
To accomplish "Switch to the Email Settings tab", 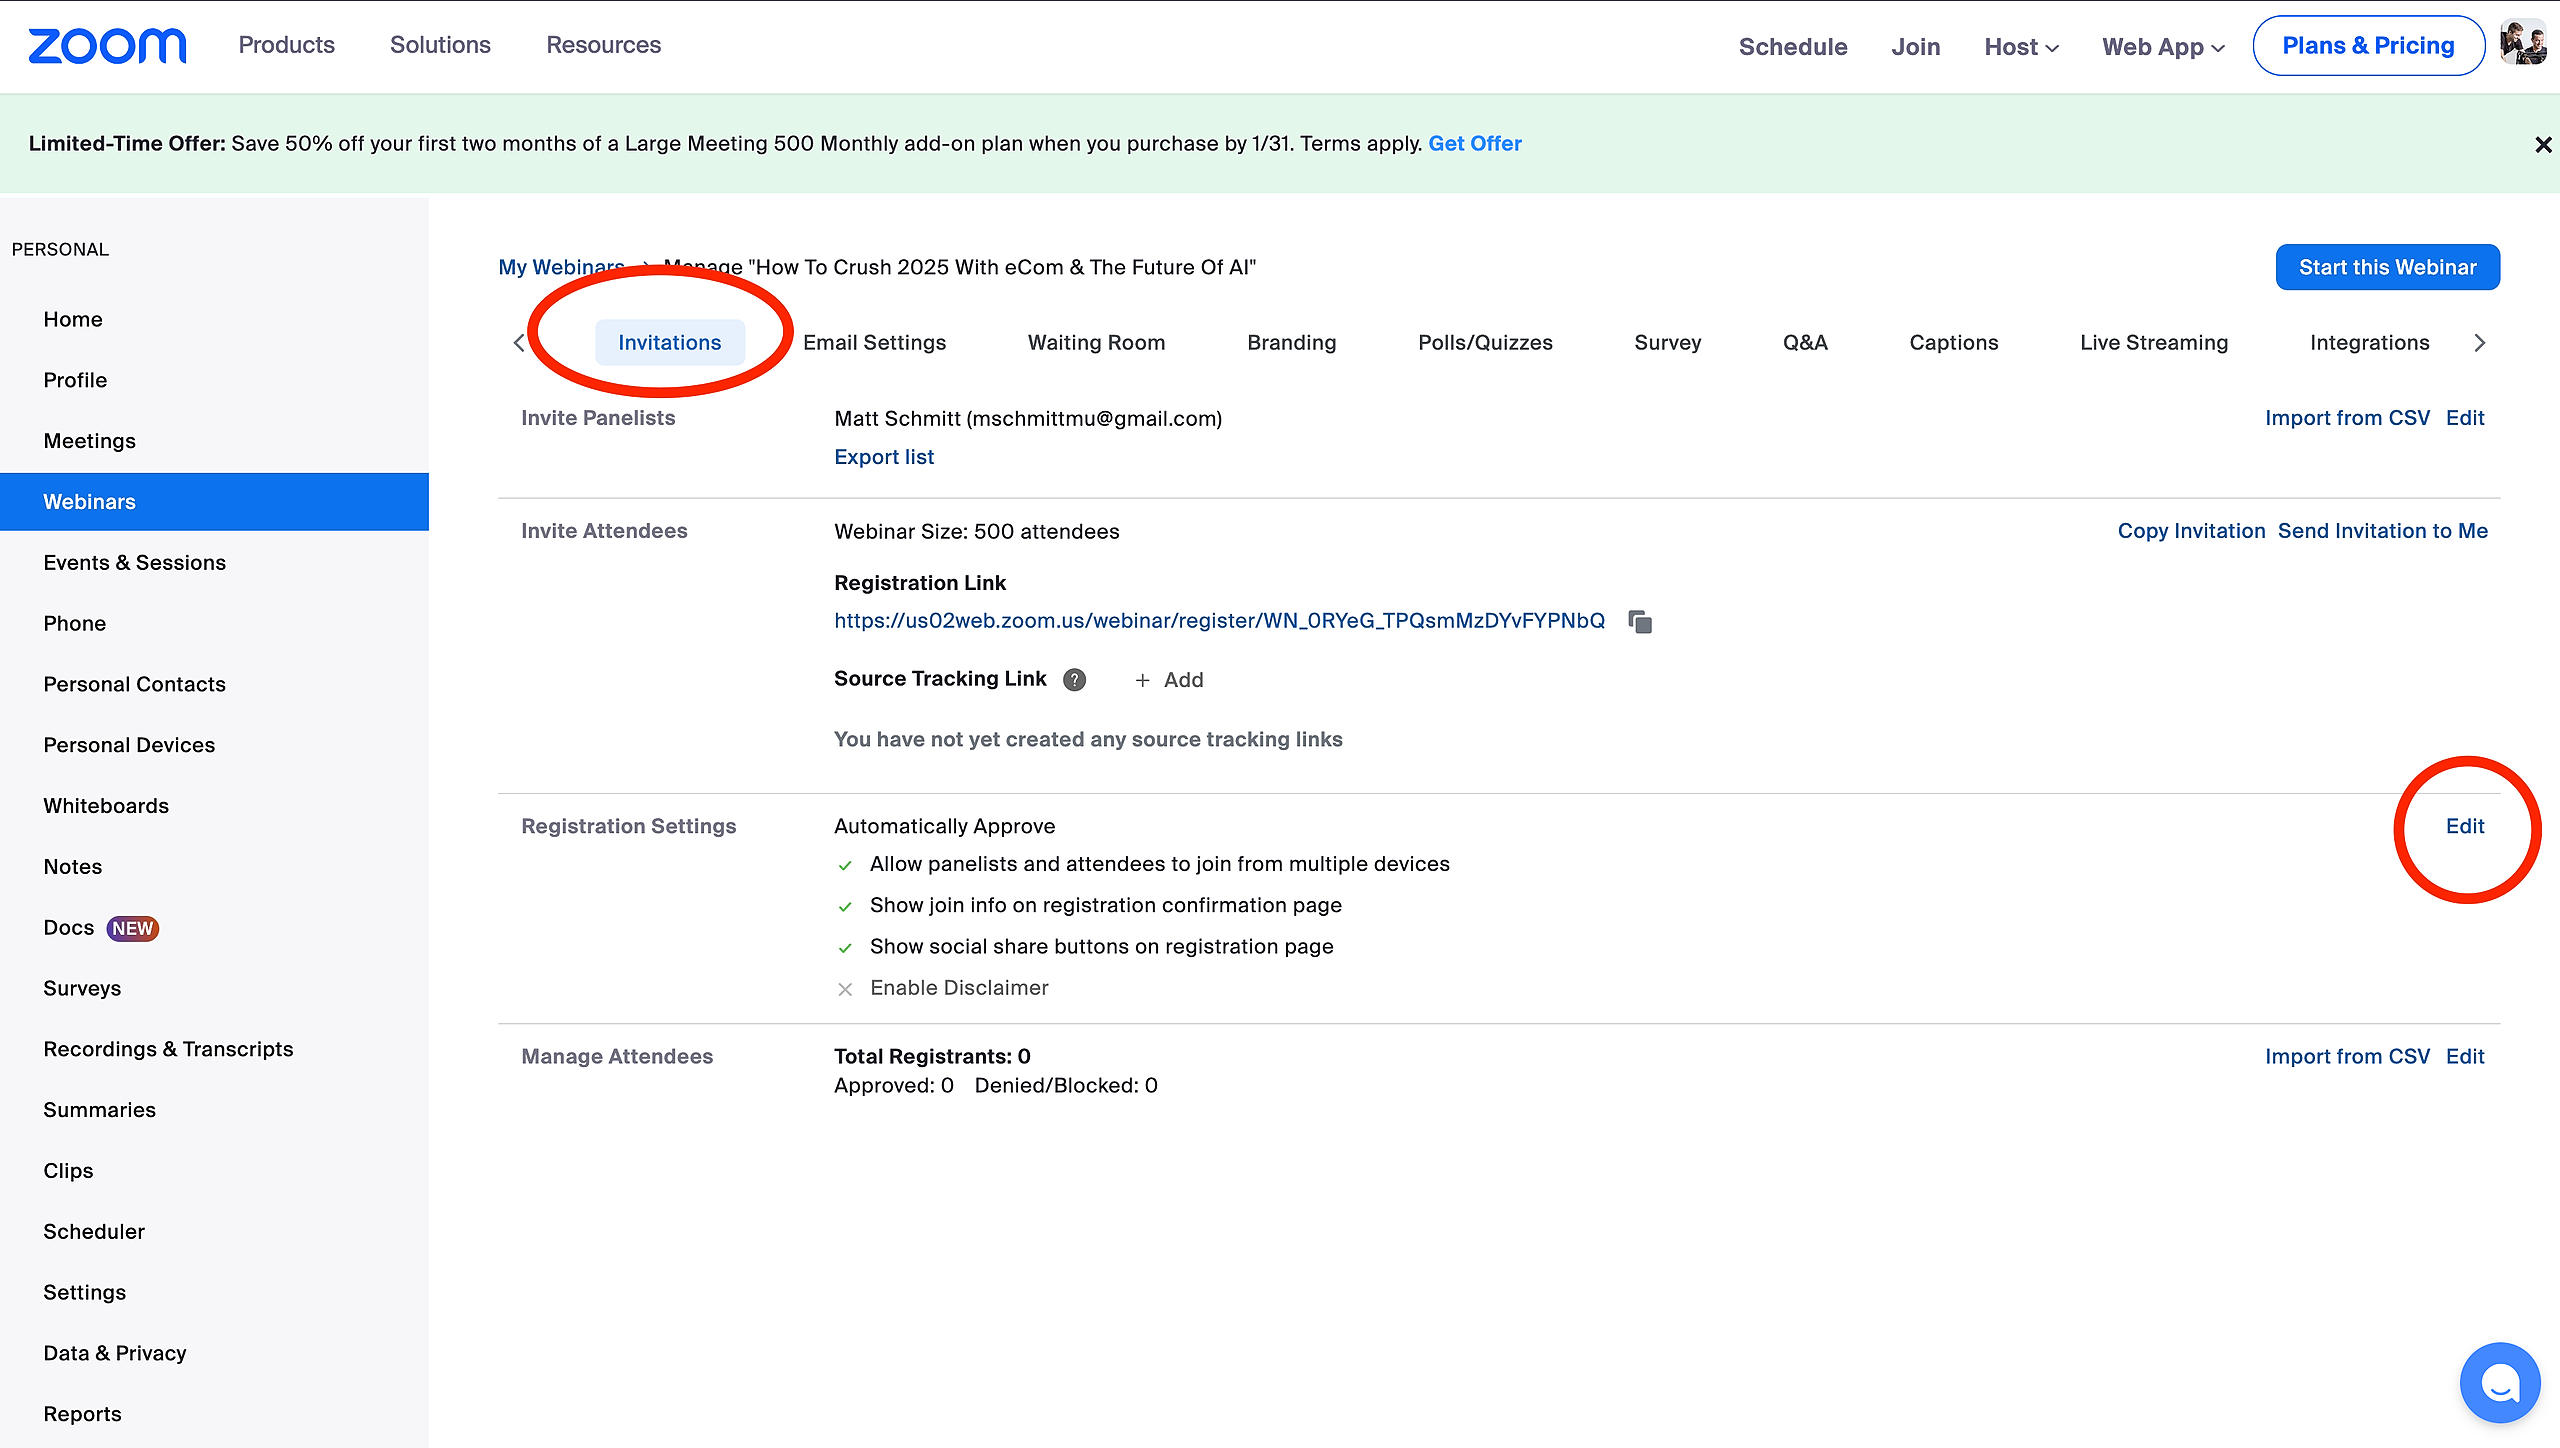I will tap(874, 343).
